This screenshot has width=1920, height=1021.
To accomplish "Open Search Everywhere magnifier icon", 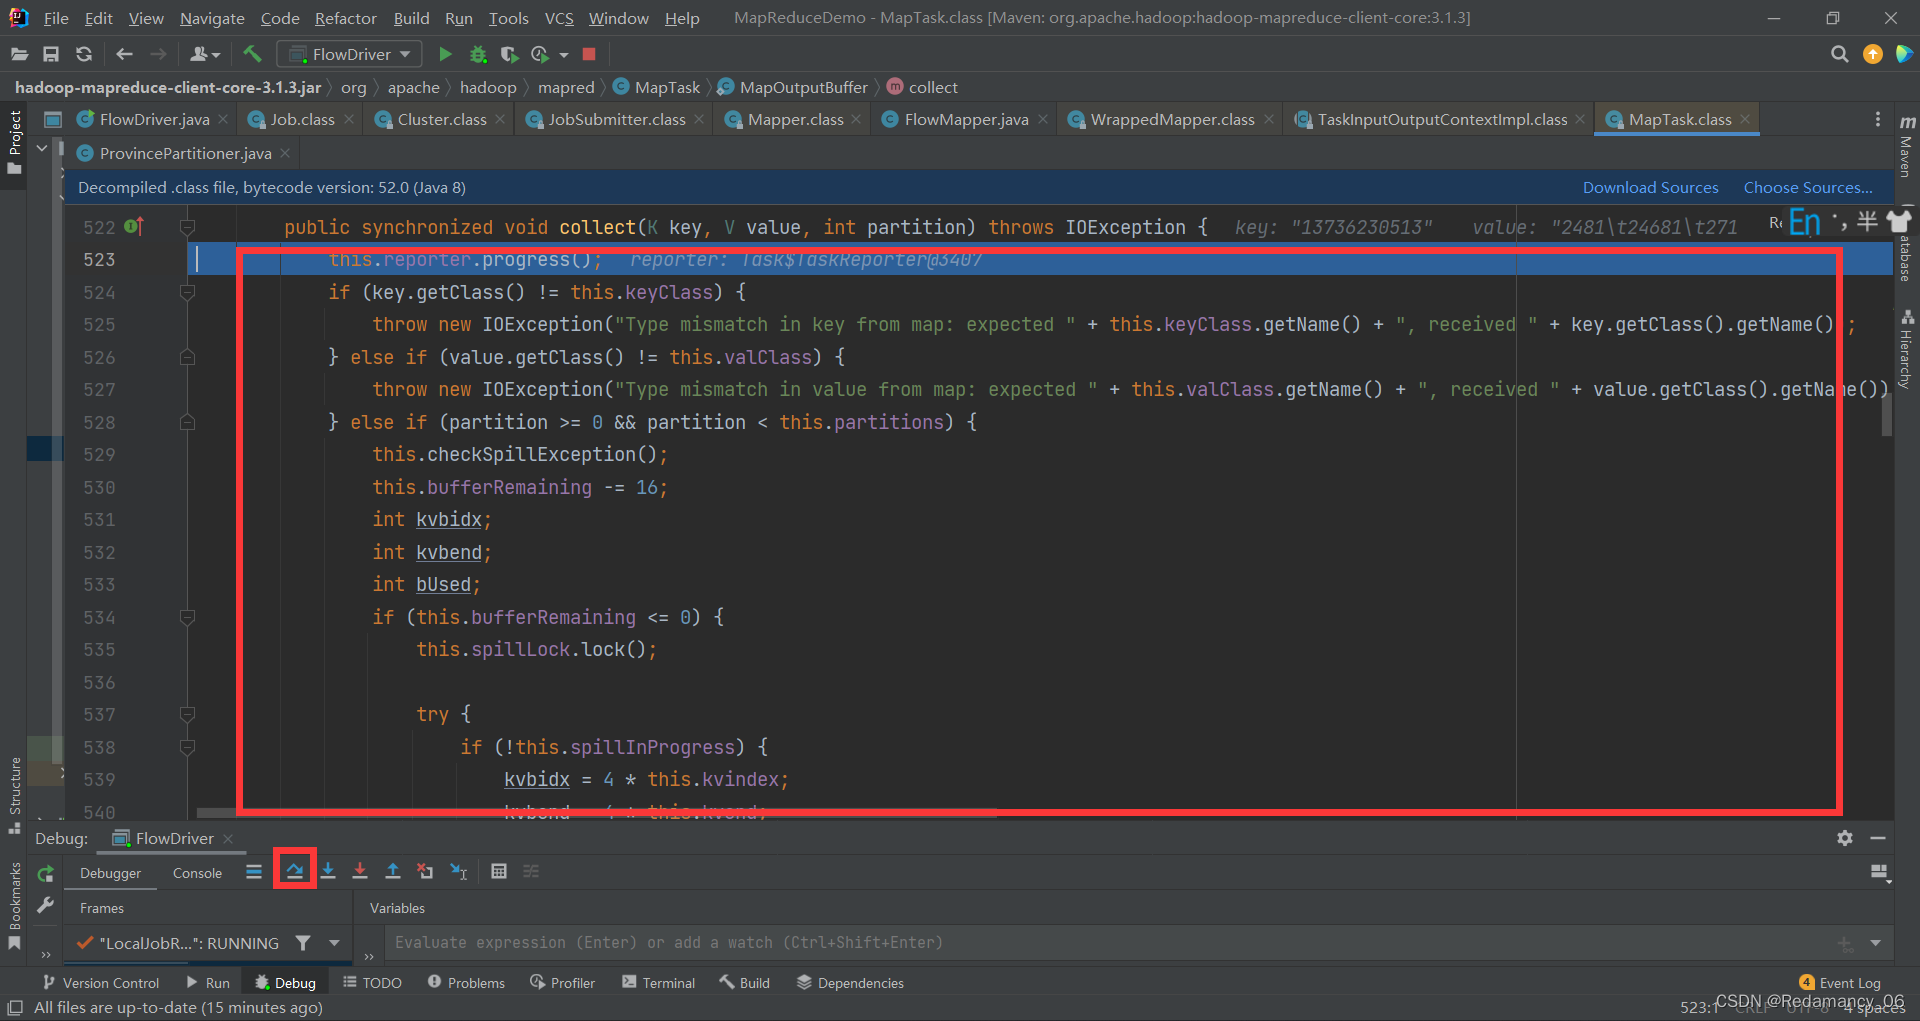I will click(x=1839, y=54).
